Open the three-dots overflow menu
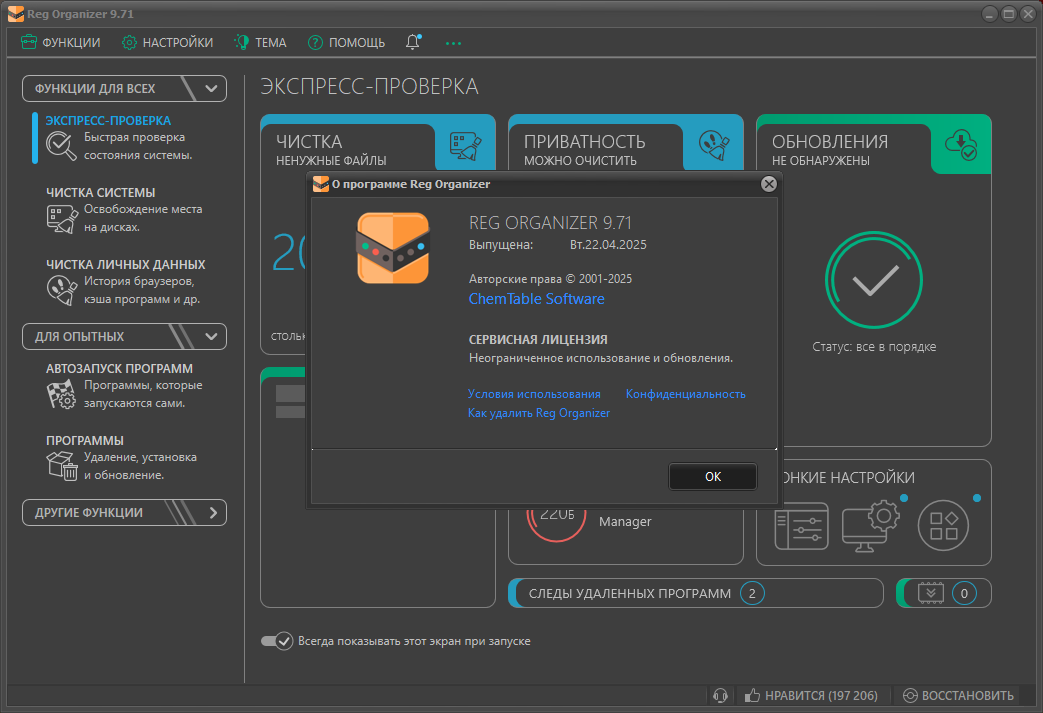Image resolution: width=1043 pixels, height=713 pixels. [x=453, y=43]
